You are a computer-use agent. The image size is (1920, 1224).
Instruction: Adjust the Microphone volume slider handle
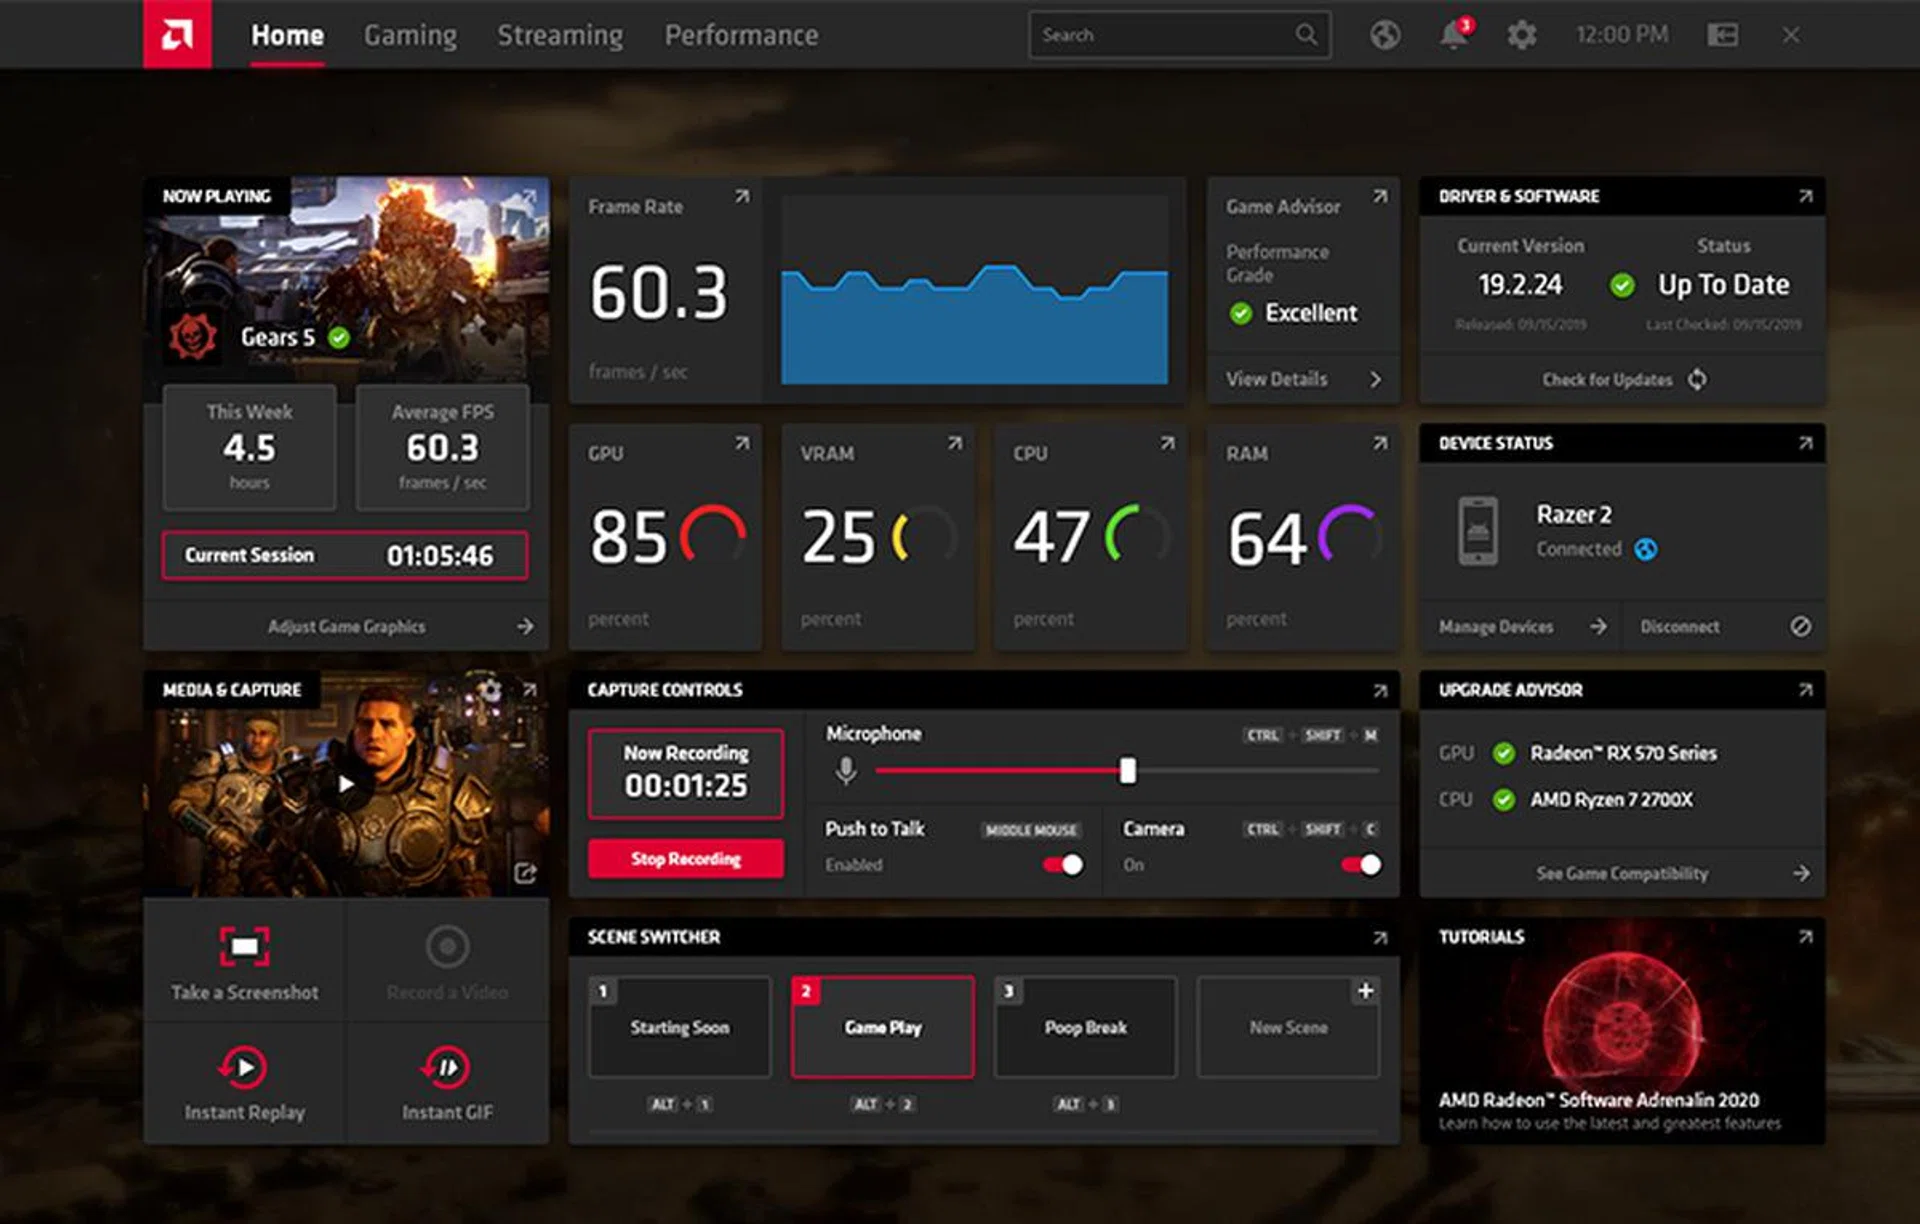click(1127, 770)
